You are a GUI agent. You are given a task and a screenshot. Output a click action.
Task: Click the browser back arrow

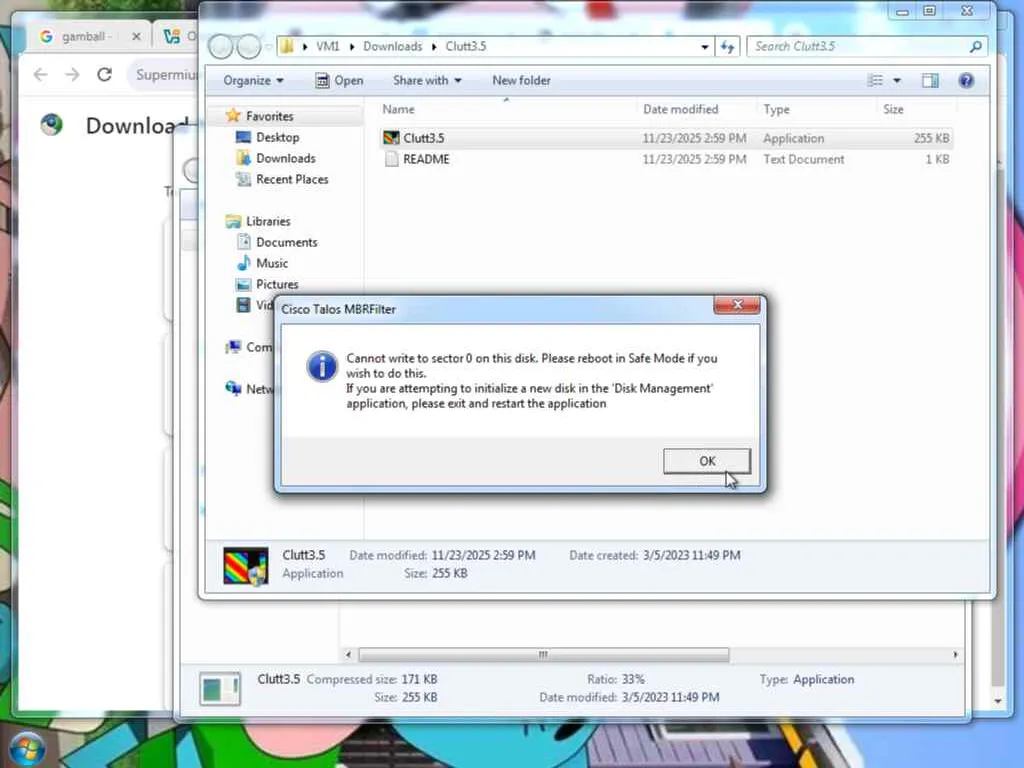point(40,75)
